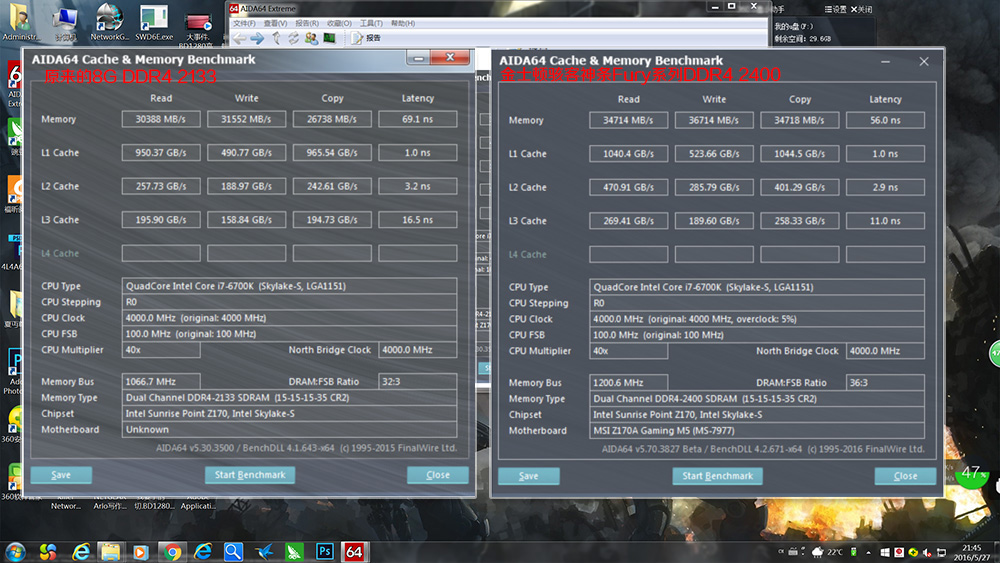Click the empty L4 Cache Read field in left window
The image size is (1000, 563).
pos(161,253)
